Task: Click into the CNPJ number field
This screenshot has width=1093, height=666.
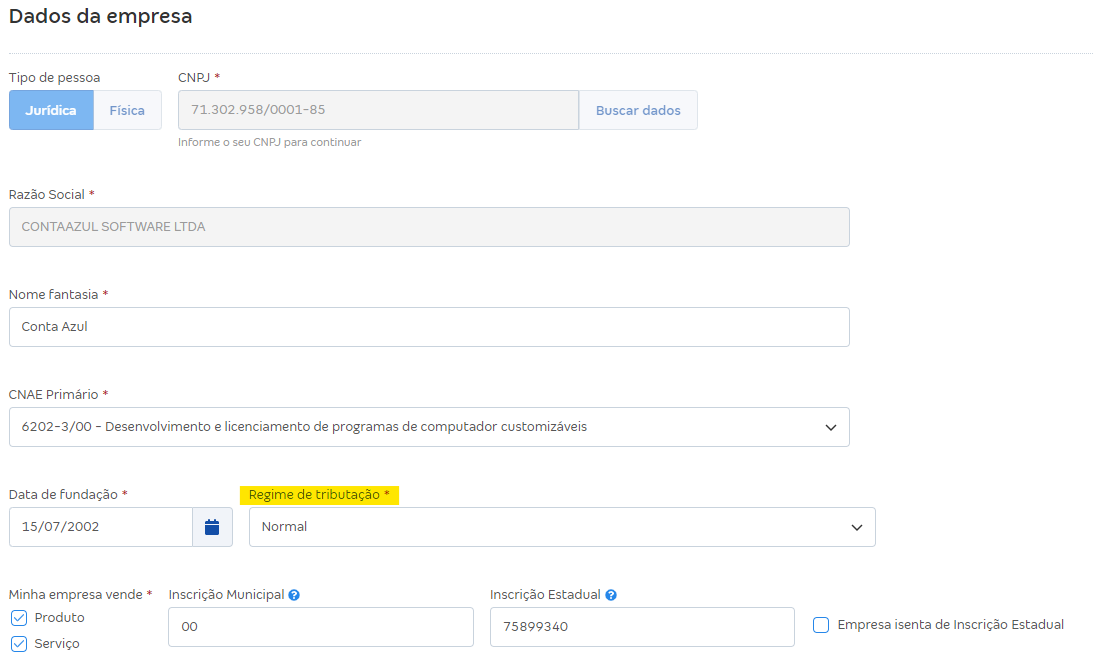Action: pyautogui.click(x=378, y=110)
